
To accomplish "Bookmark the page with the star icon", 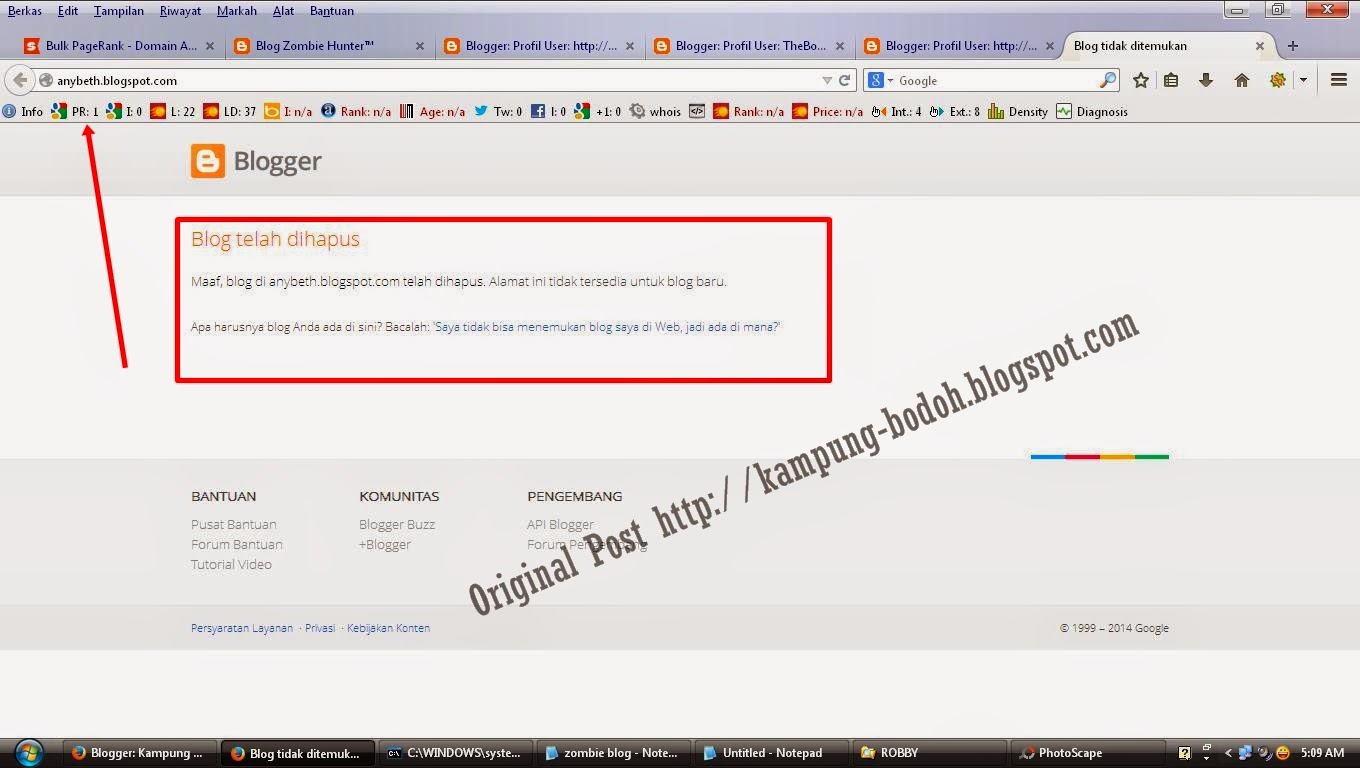I will (x=1141, y=80).
